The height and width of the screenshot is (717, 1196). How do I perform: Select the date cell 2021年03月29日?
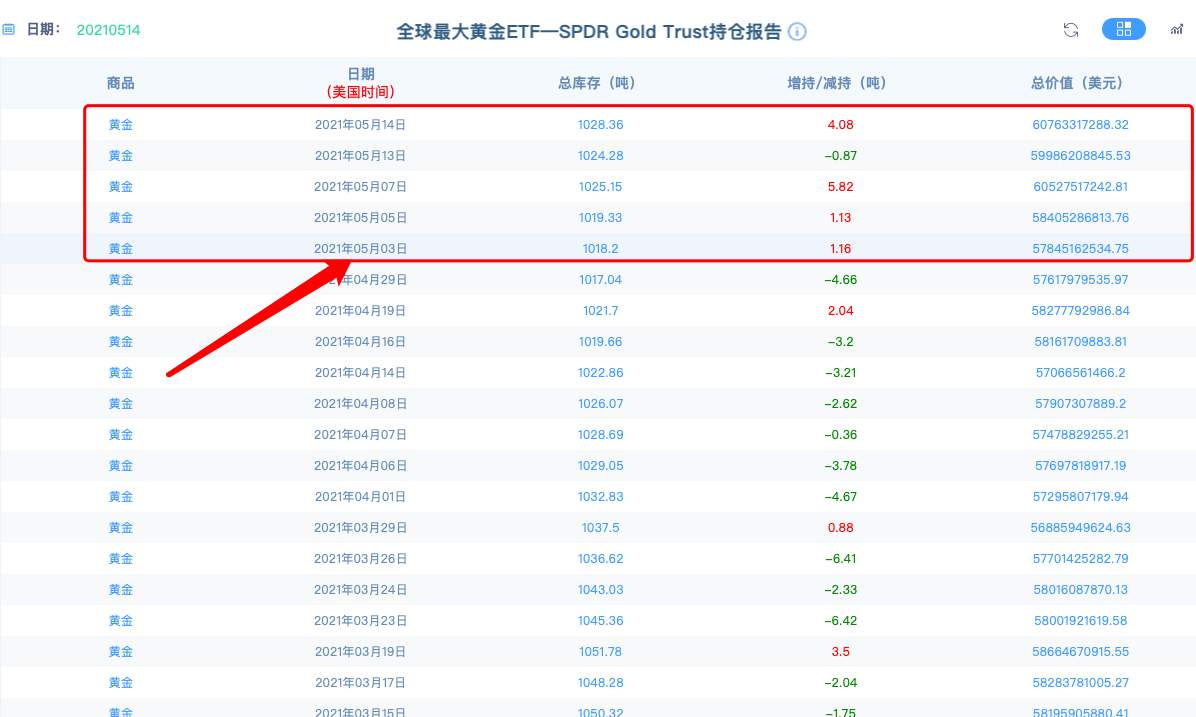tap(360, 528)
